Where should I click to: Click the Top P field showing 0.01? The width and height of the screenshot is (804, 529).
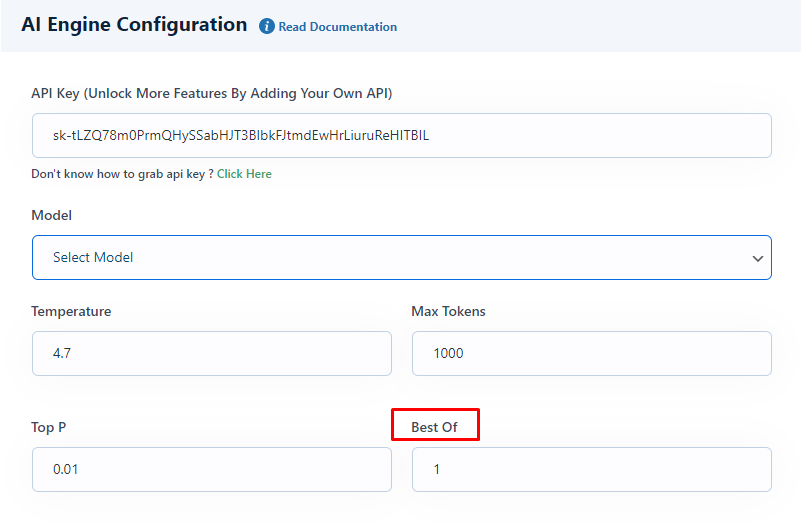[x=212, y=469]
